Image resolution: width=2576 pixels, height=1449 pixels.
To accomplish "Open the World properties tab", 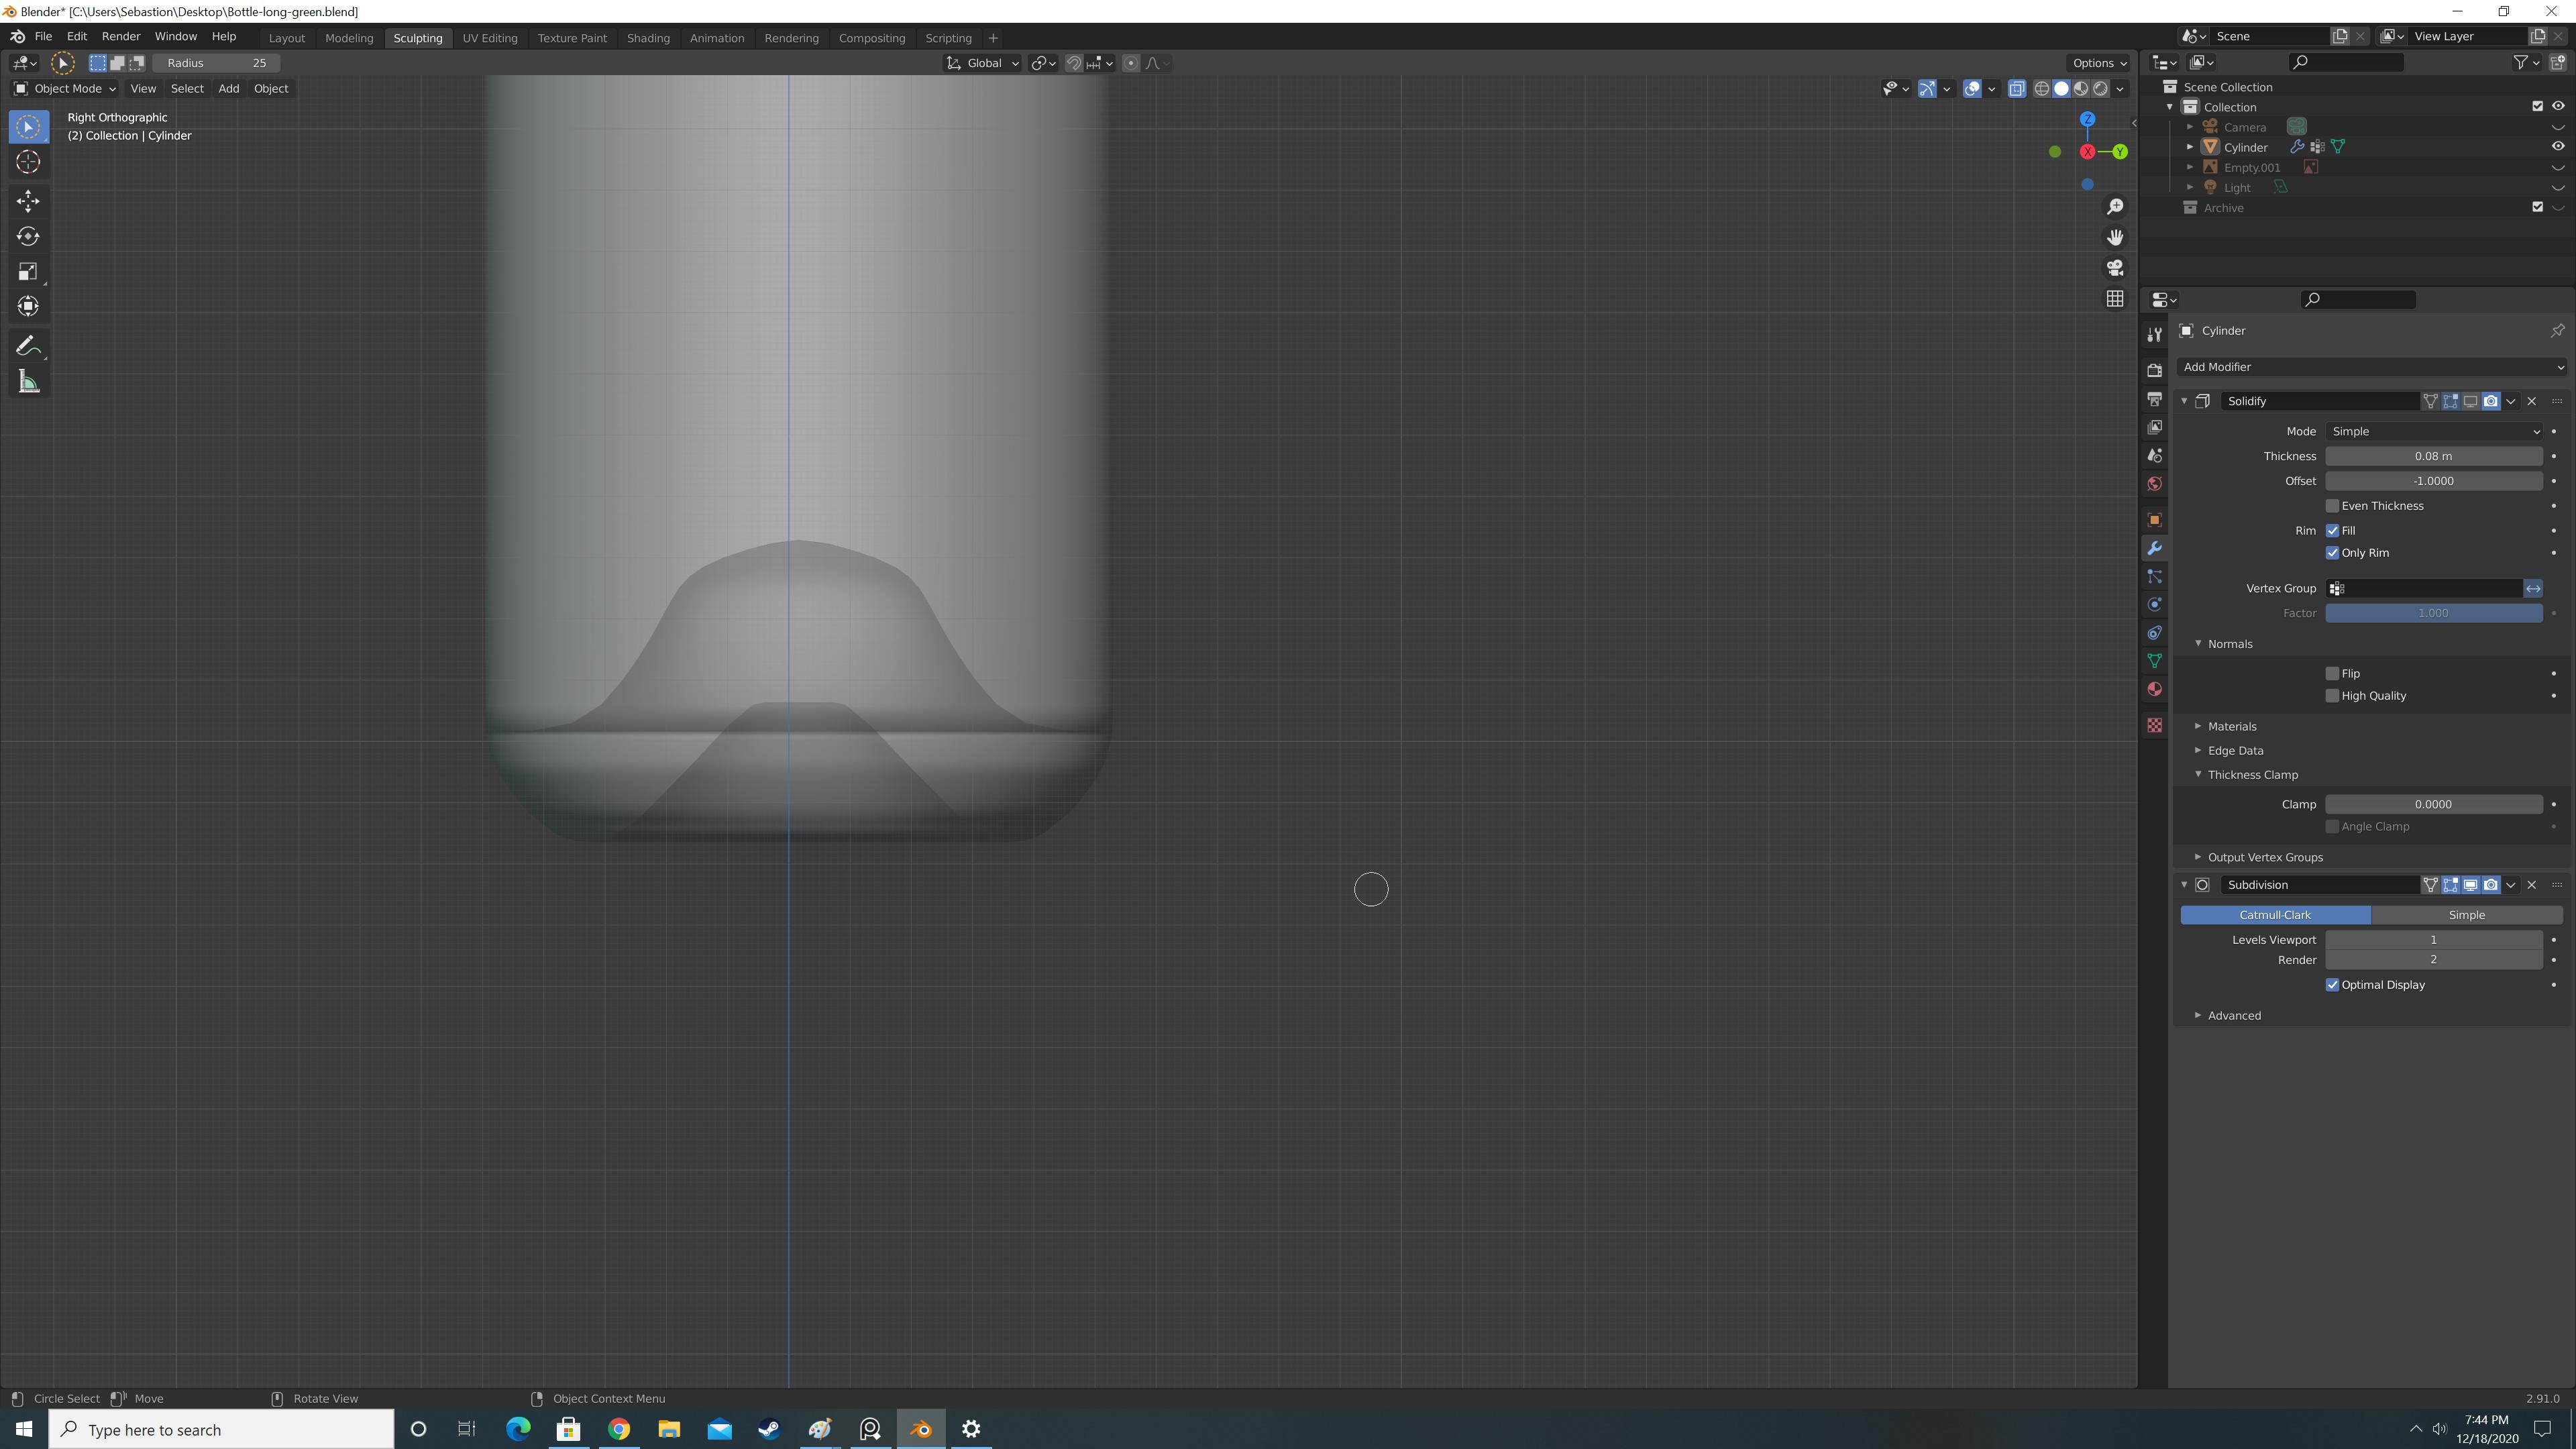I will 2154,484.
